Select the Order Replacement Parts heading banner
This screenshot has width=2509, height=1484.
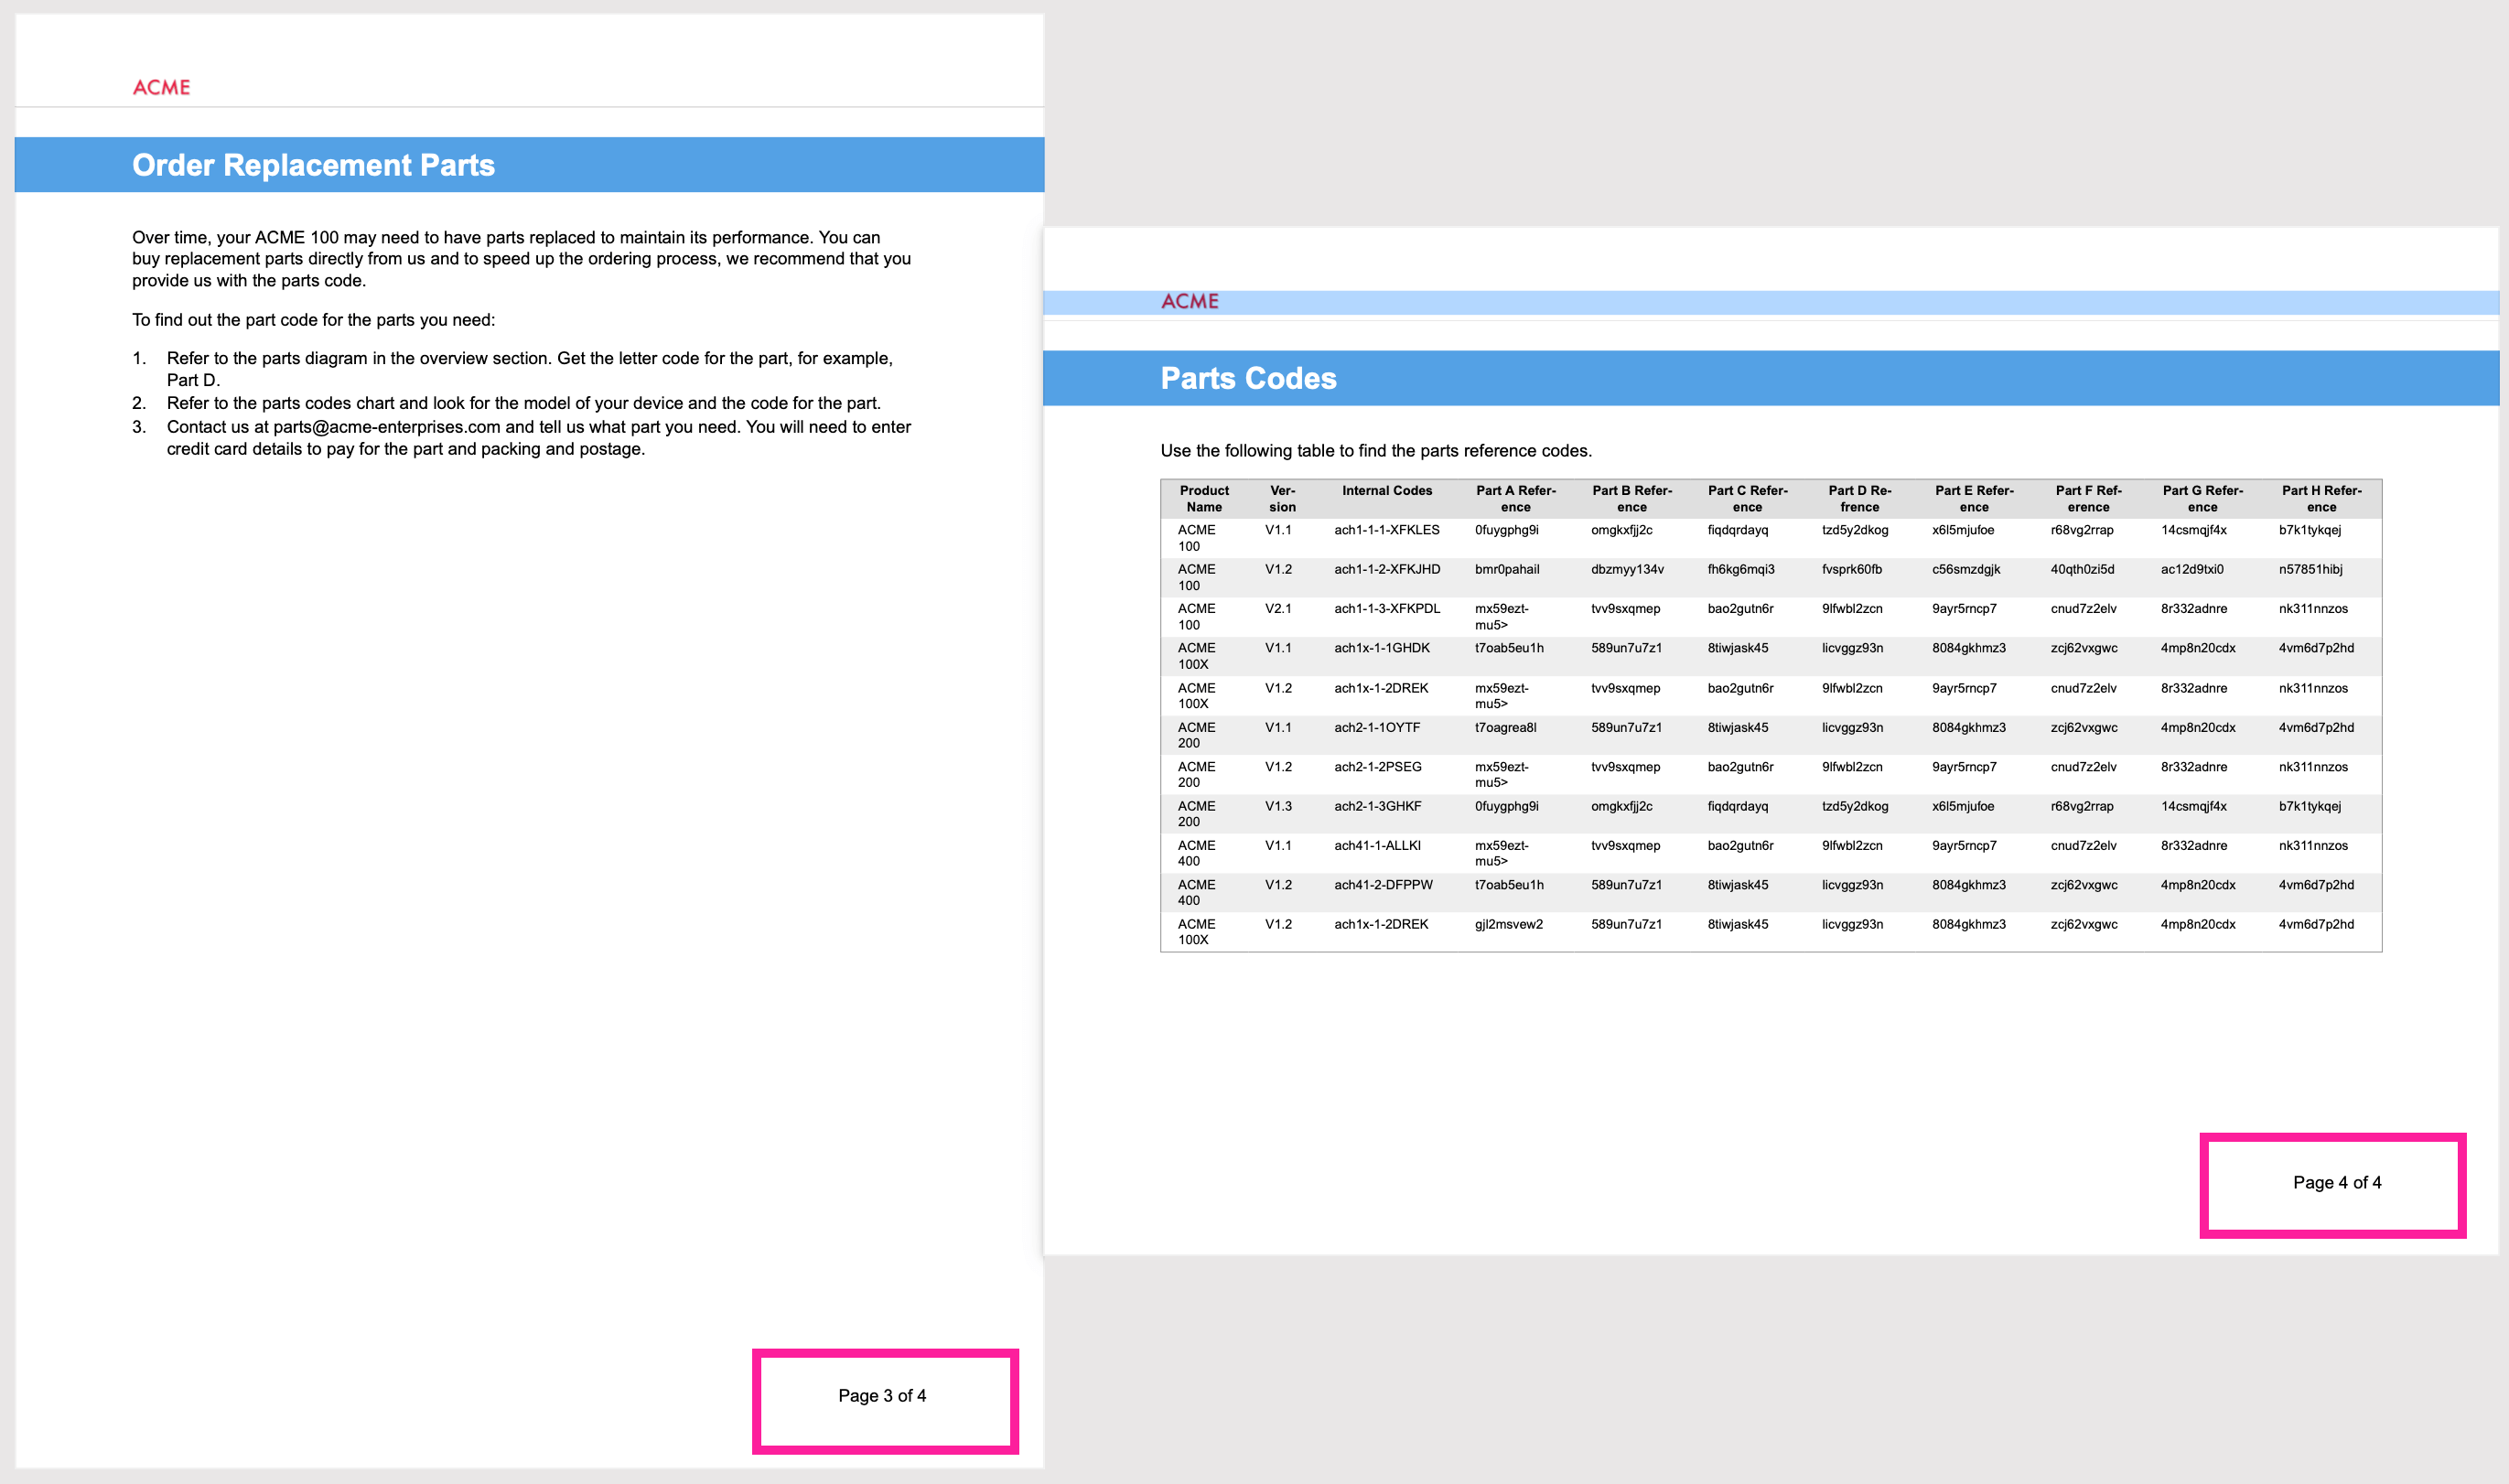point(314,165)
